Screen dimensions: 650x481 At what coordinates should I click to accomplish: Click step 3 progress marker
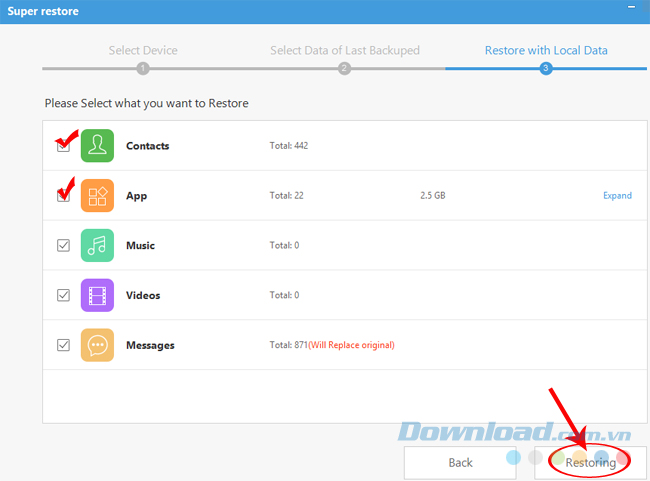pyautogui.click(x=545, y=68)
